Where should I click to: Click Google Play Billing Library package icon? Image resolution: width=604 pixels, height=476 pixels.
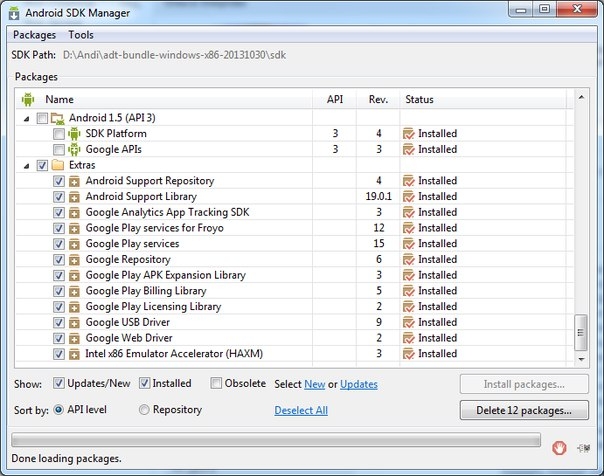pos(74,292)
